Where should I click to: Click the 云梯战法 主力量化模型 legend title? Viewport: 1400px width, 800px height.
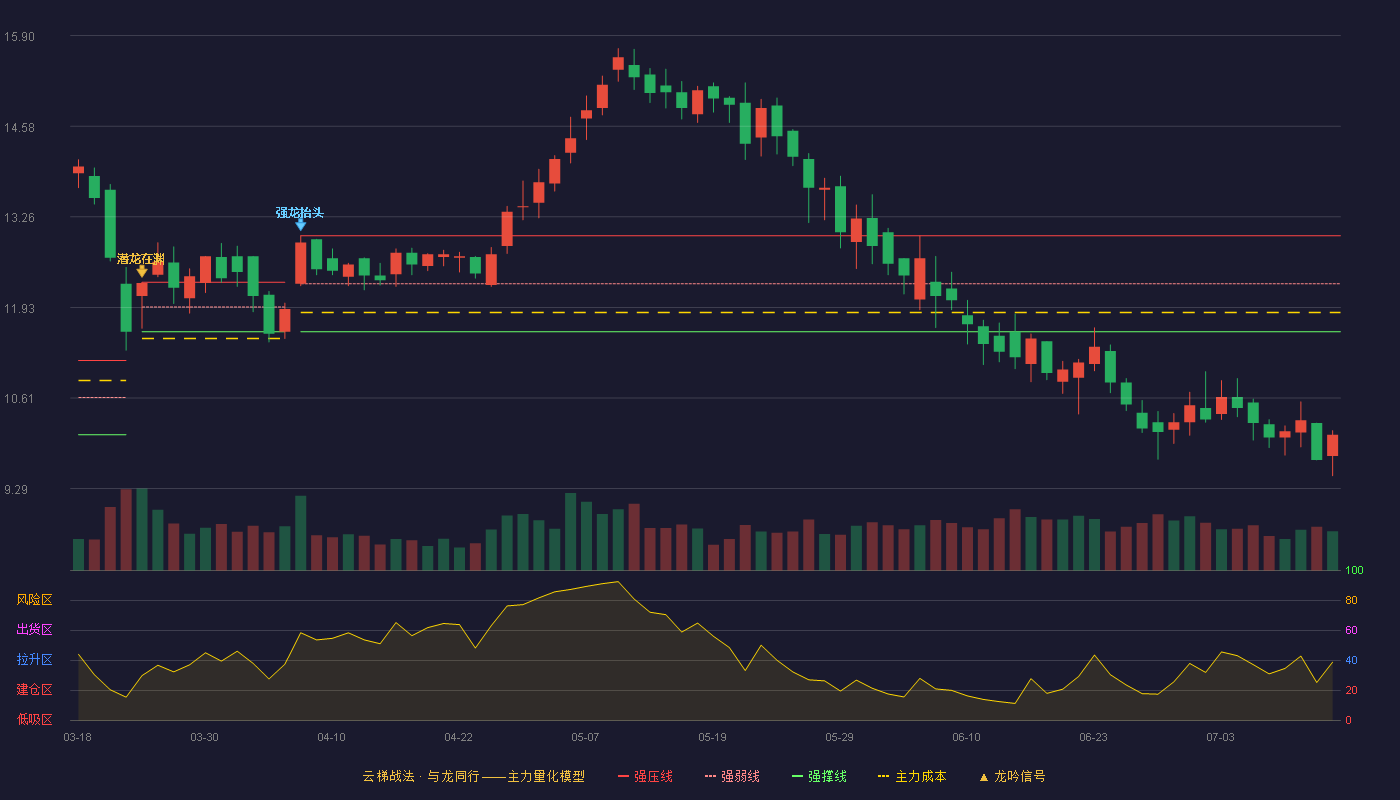pos(473,776)
